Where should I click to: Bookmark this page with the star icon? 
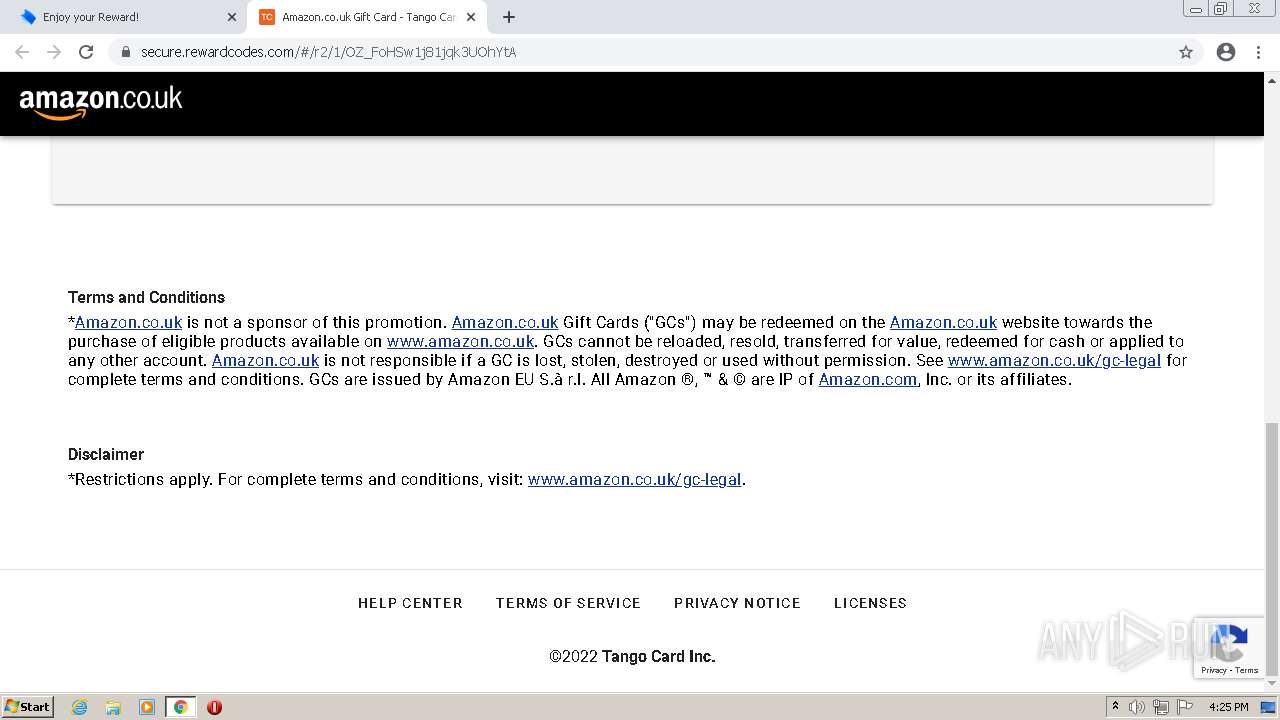pyautogui.click(x=1186, y=52)
